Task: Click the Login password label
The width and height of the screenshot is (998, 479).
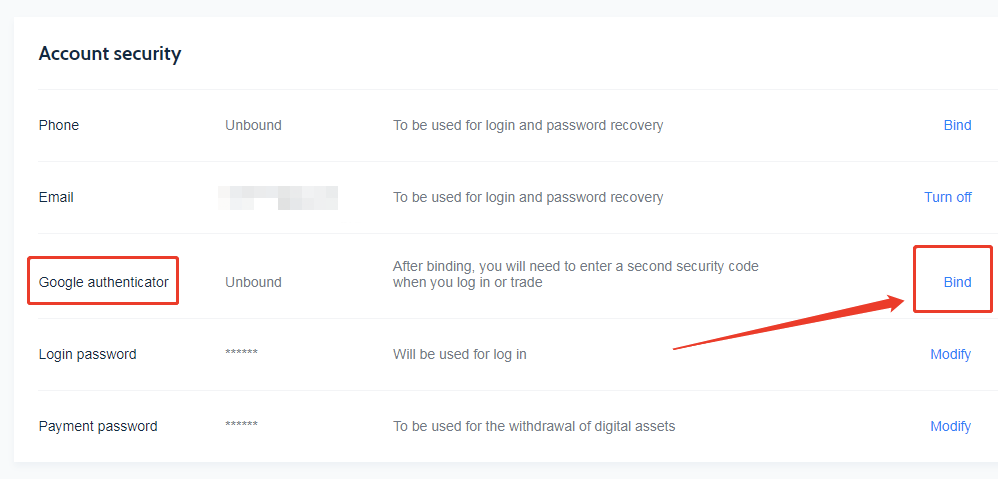Action: [x=88, y=354]
